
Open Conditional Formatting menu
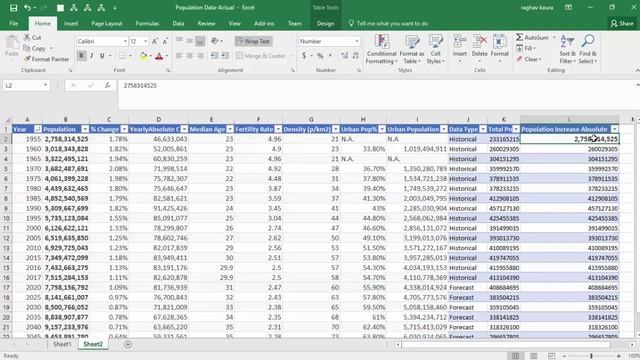point(381,49)
